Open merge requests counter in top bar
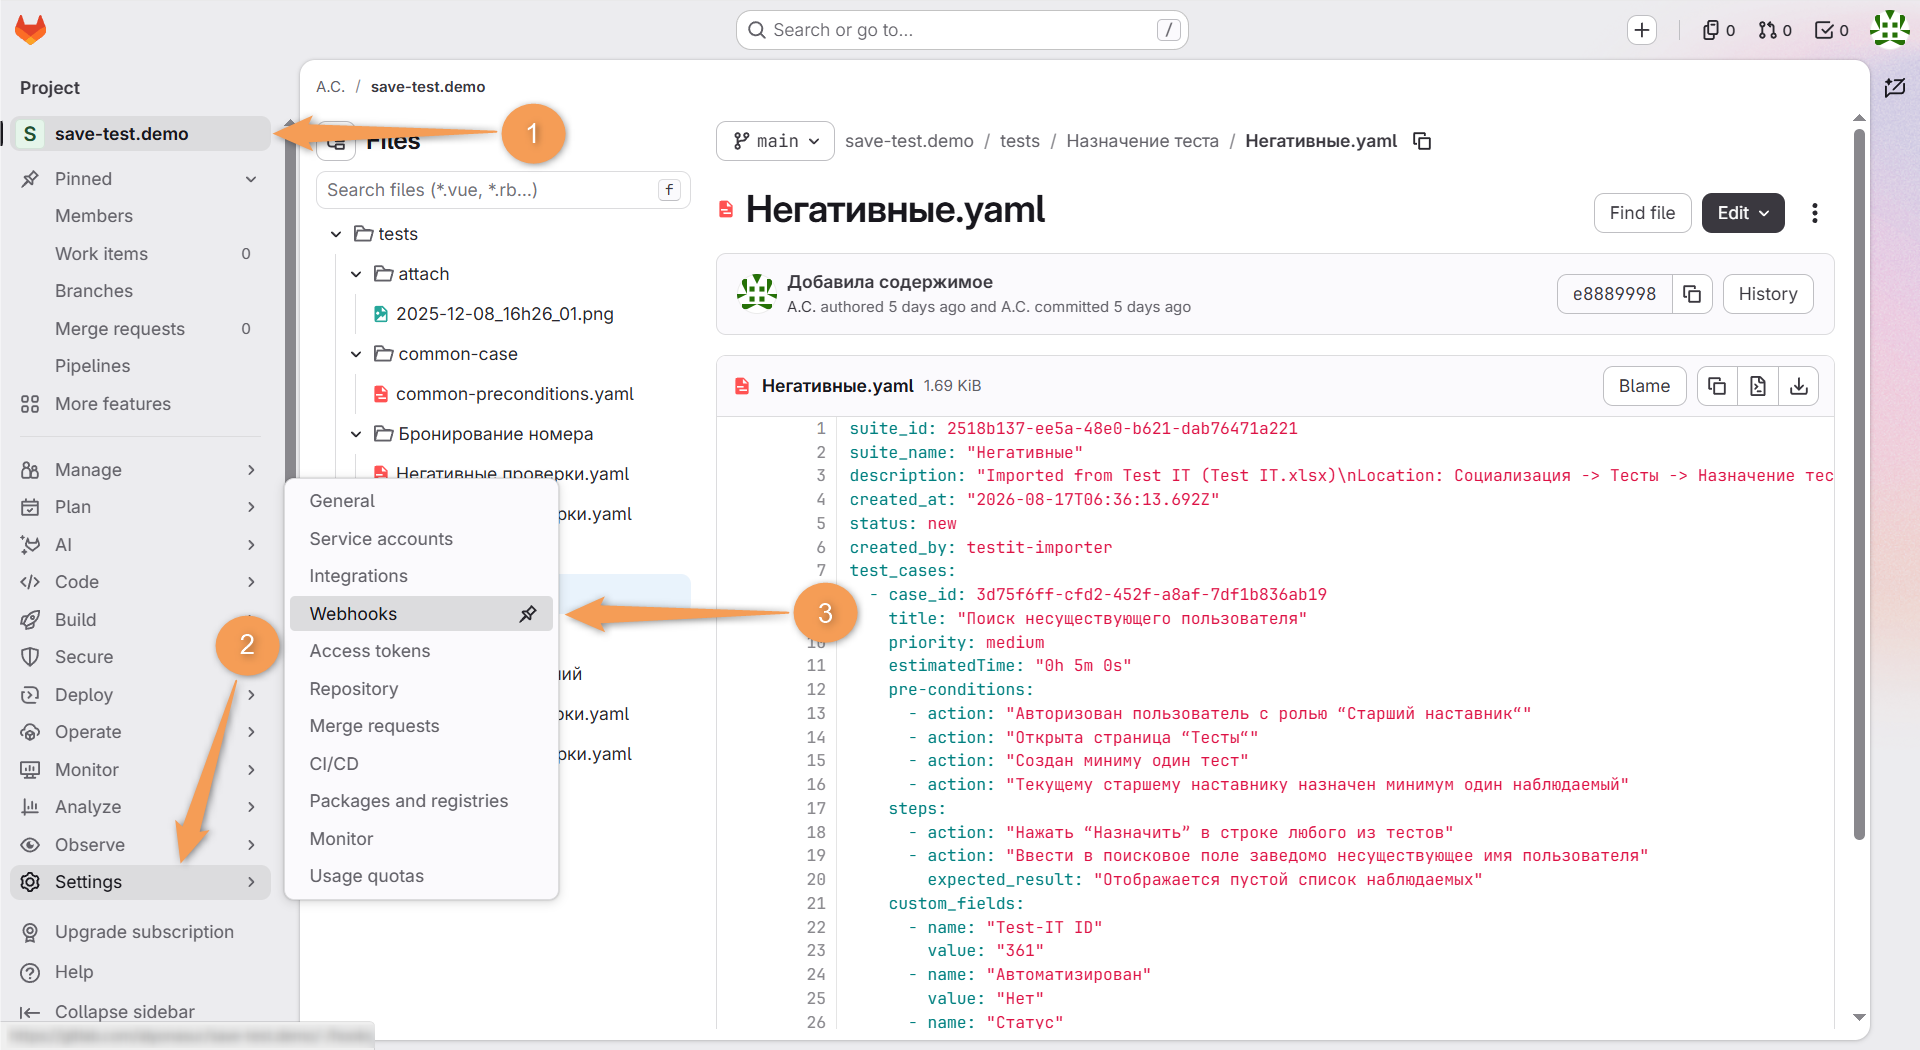This screenshot has width=1920, height=1050. (1775, 30)
